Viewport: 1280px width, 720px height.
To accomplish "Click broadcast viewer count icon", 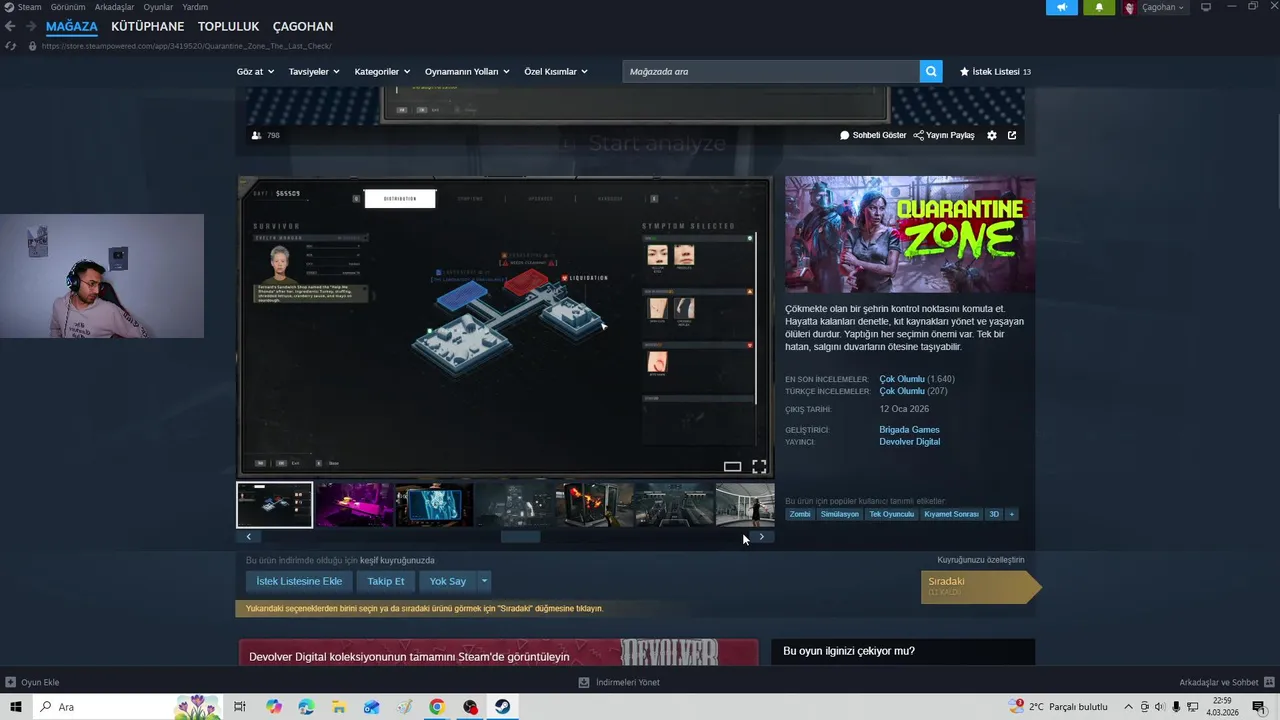I will (x=257, y=135).
